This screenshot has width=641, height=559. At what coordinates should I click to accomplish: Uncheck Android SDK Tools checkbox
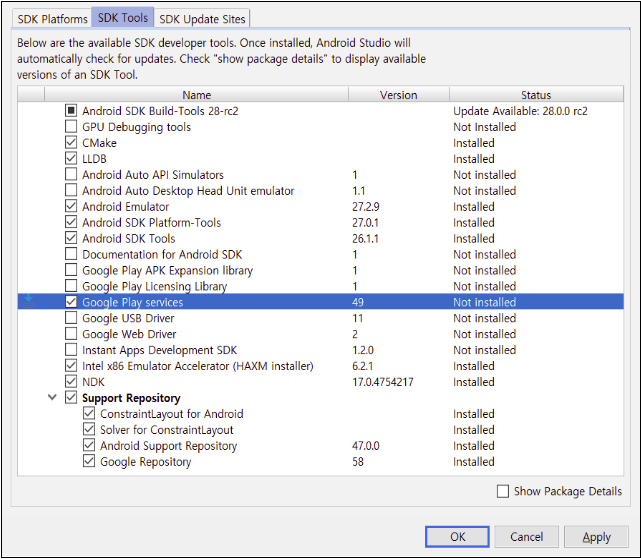pos(71,238)
